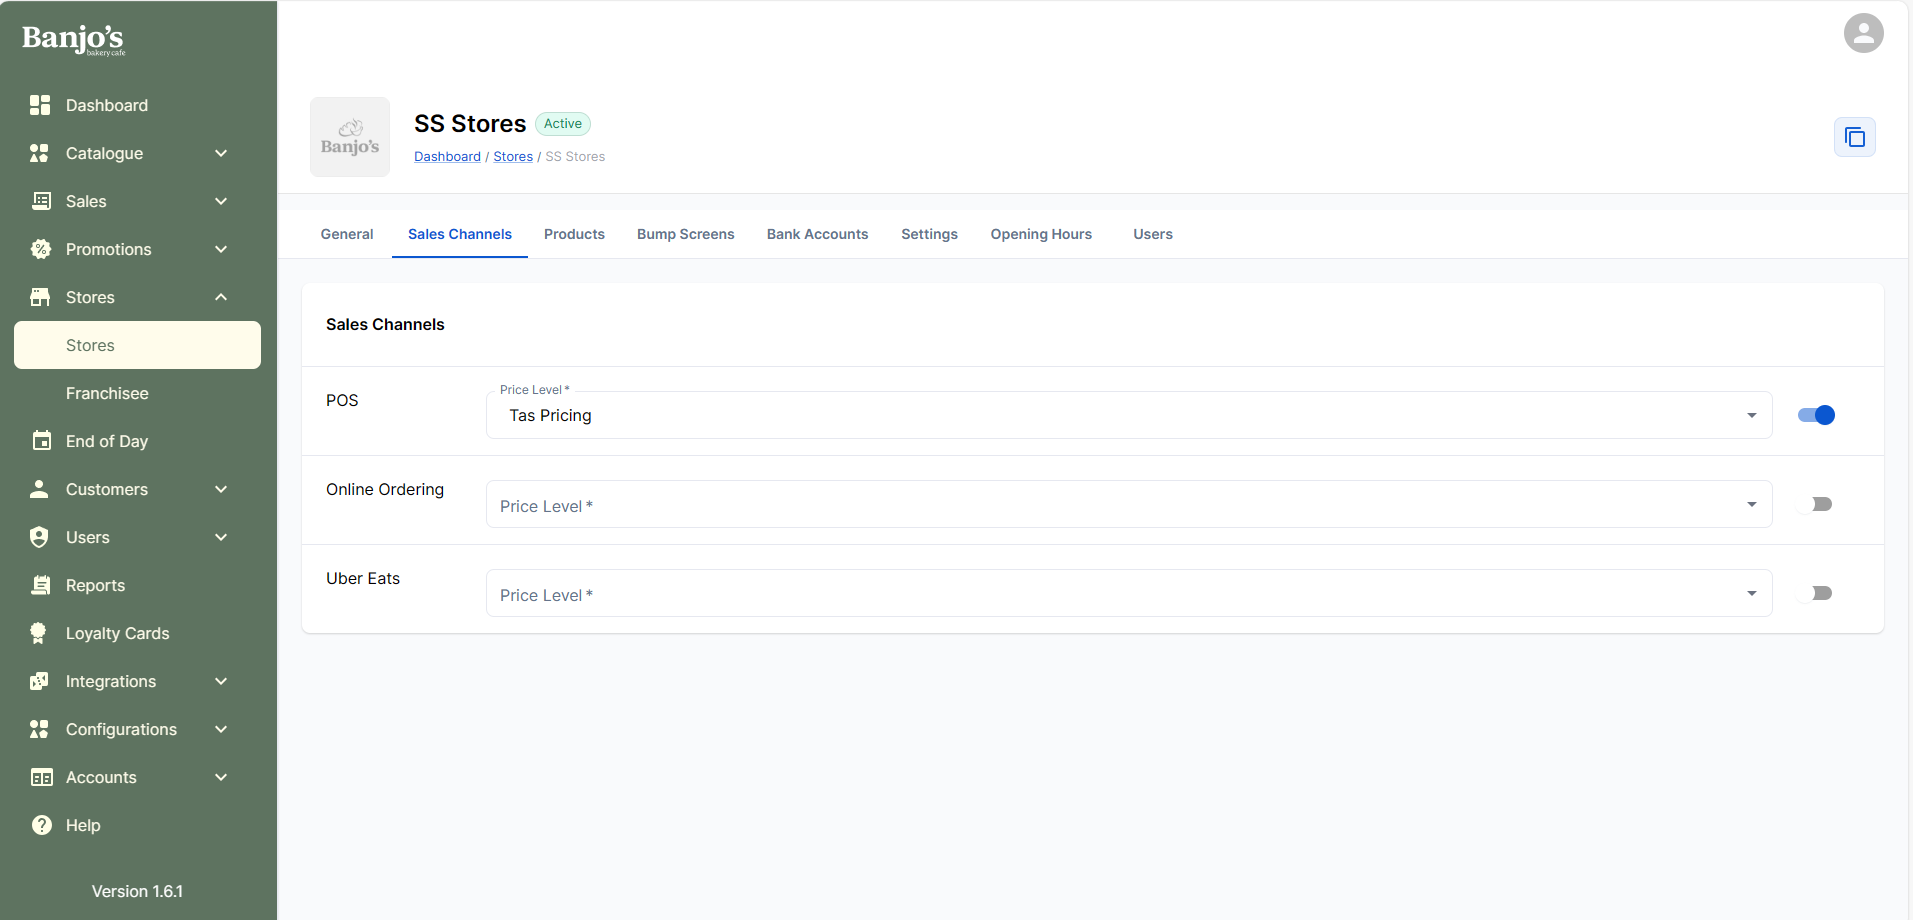This screenshot has height=920, width=1913.
Task: Click the Dashboard breadcrumb link
Action: click(x=447, y=157)
